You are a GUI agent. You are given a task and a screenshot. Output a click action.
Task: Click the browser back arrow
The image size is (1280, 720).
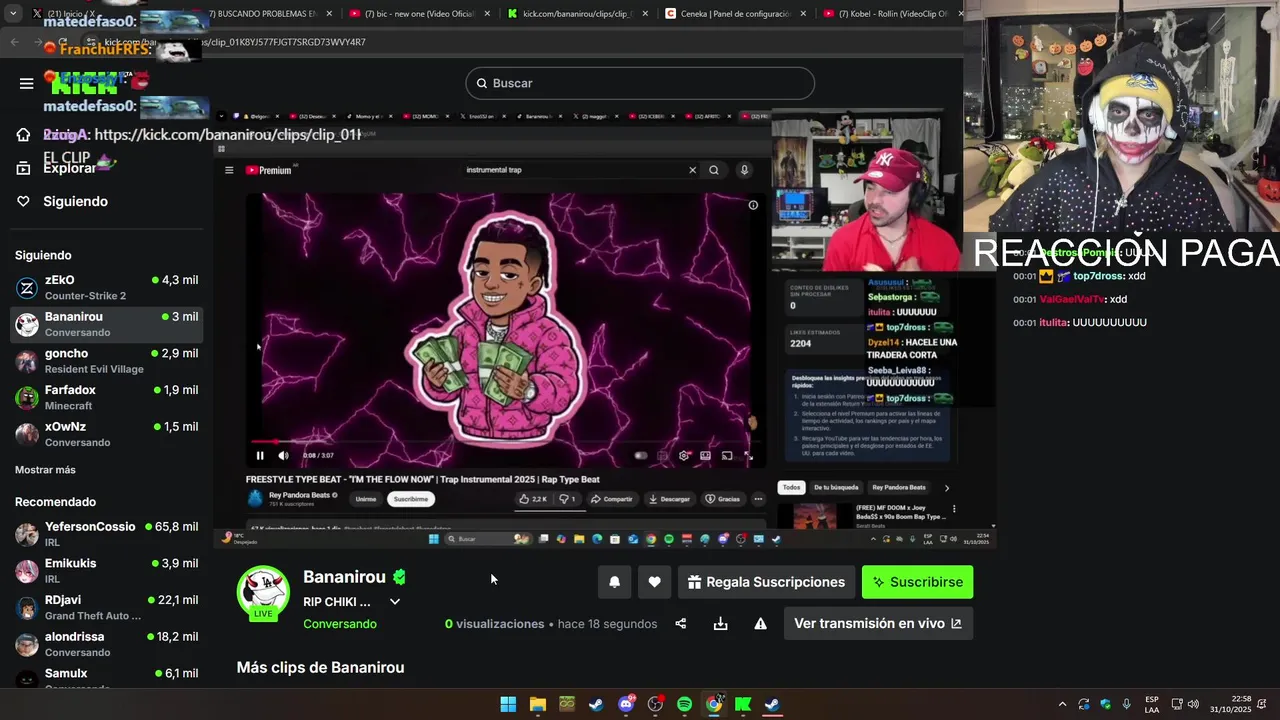tap(14, 42)
